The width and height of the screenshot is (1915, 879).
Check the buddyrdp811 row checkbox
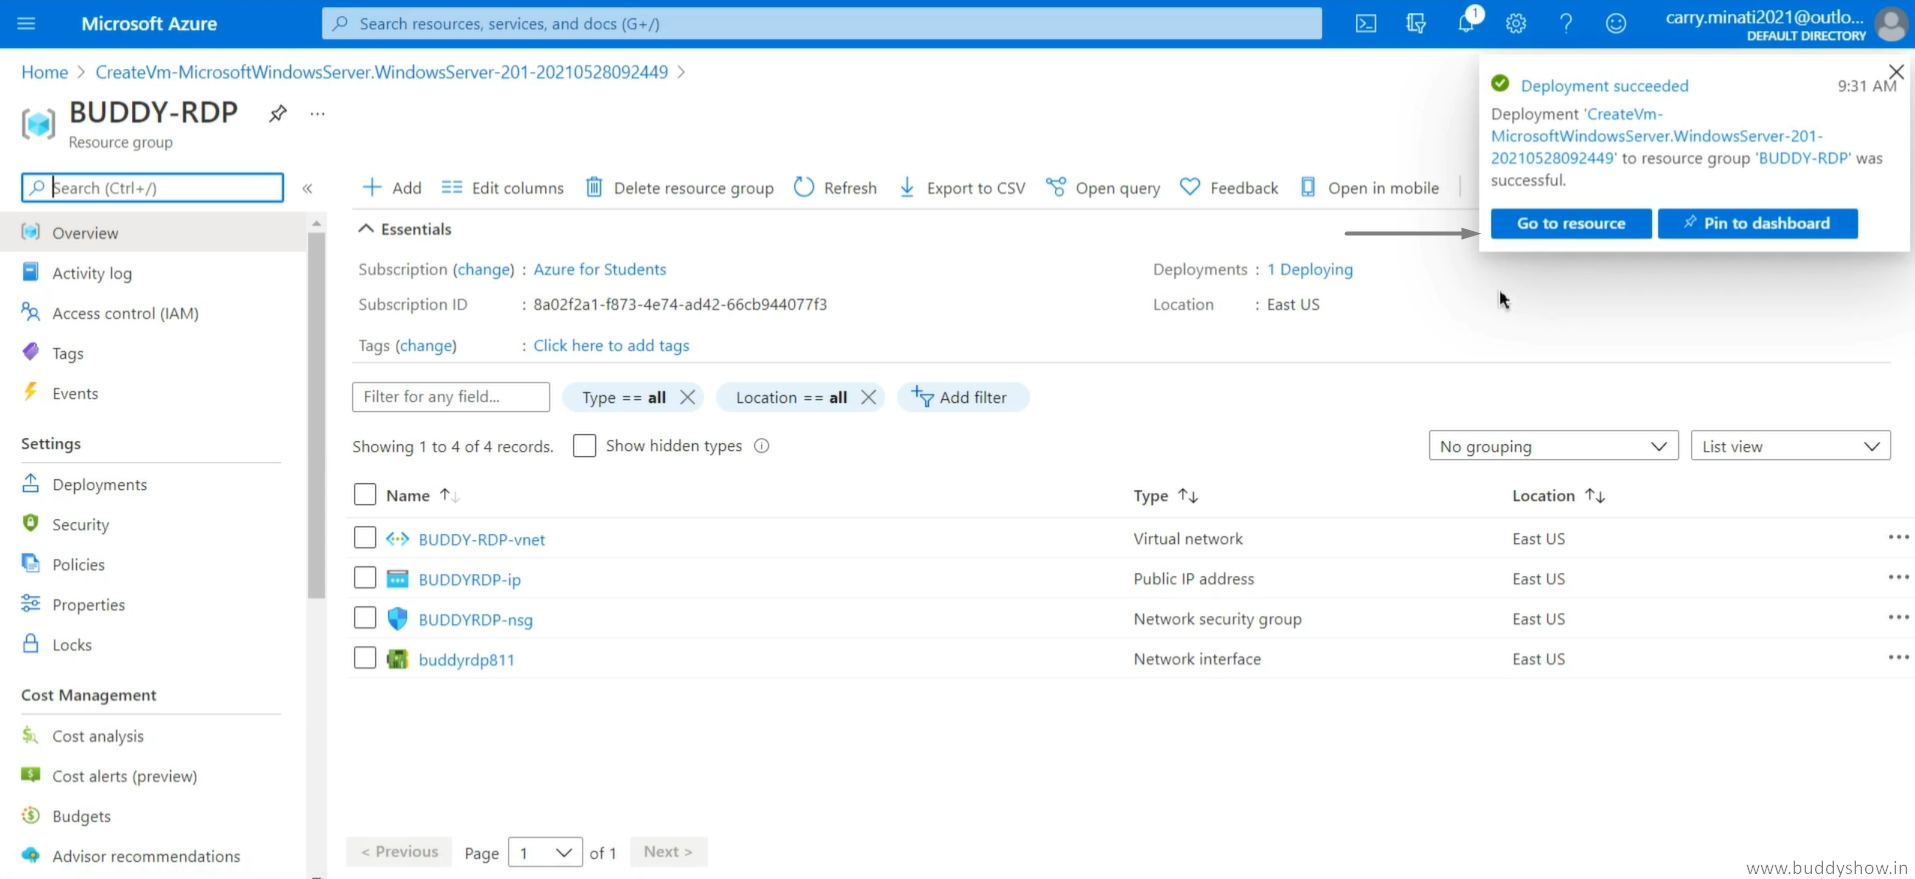tap(365, 658)
